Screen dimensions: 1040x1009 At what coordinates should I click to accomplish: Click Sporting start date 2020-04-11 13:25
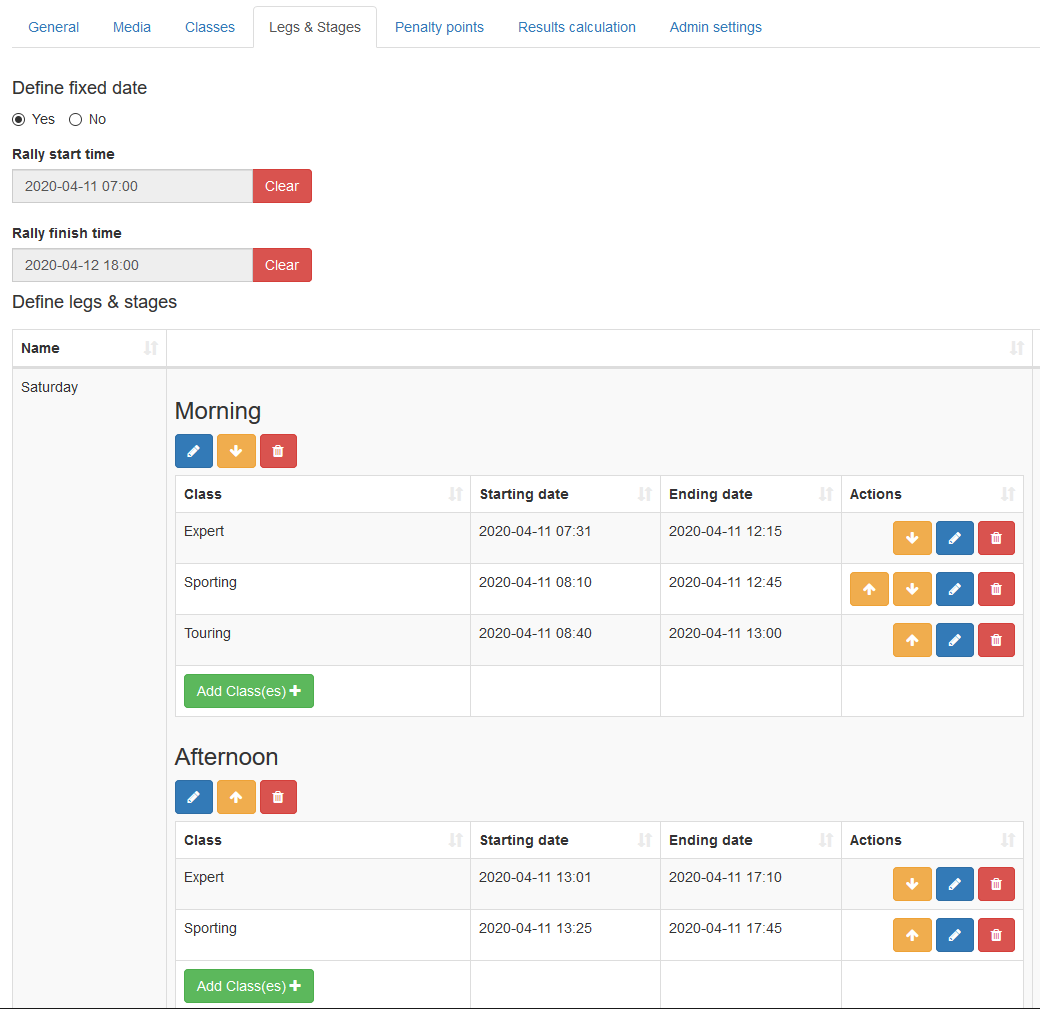[535, 929]
